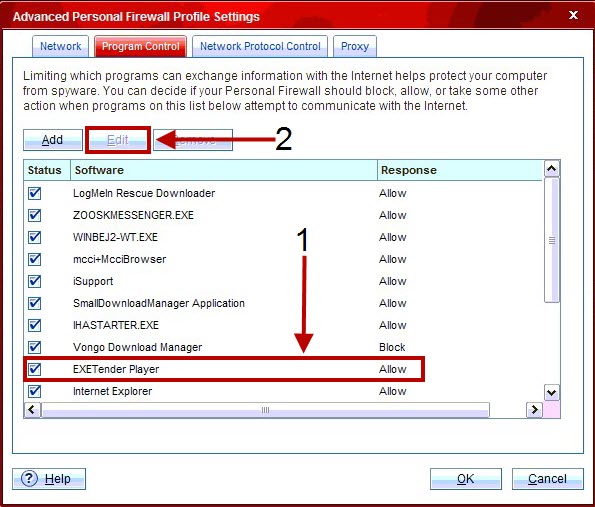Click the horizontal scrollbar thumb
The height and width of the screenshot is (507, 595).
coord(265,410)
